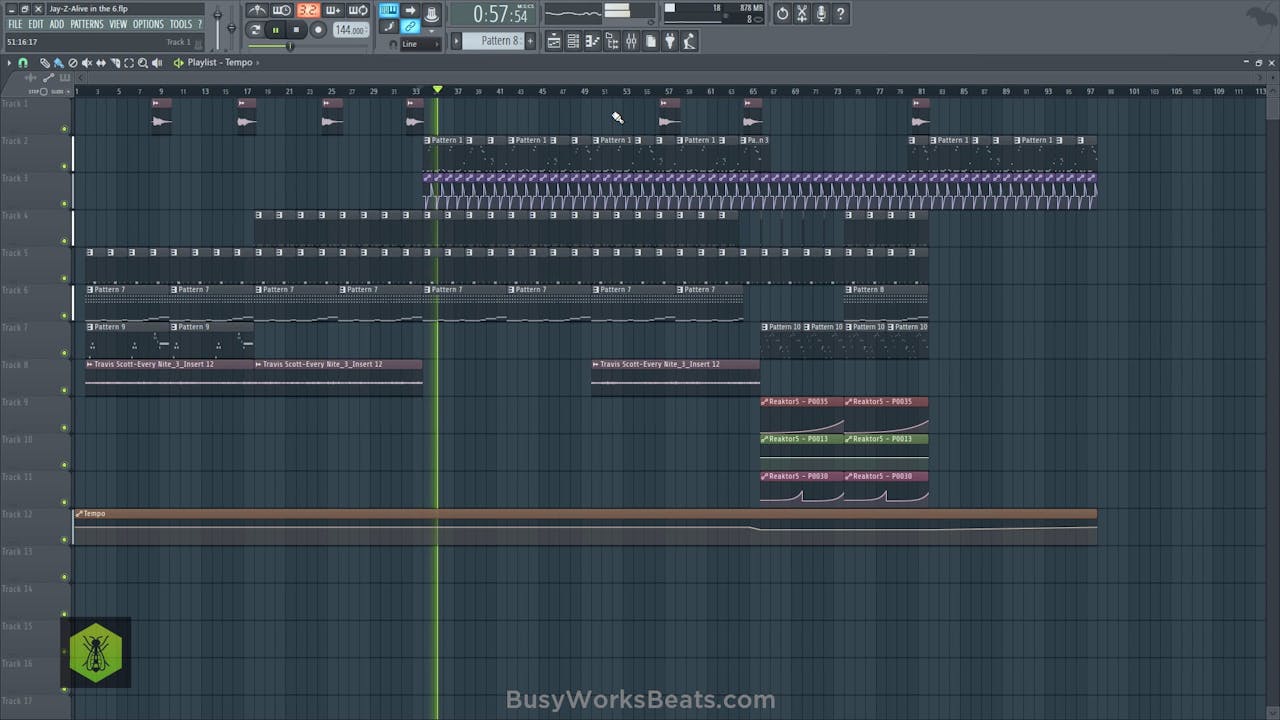Open the playlist options menu arrow
This screenshot has height=720, width=1280.
9,63
